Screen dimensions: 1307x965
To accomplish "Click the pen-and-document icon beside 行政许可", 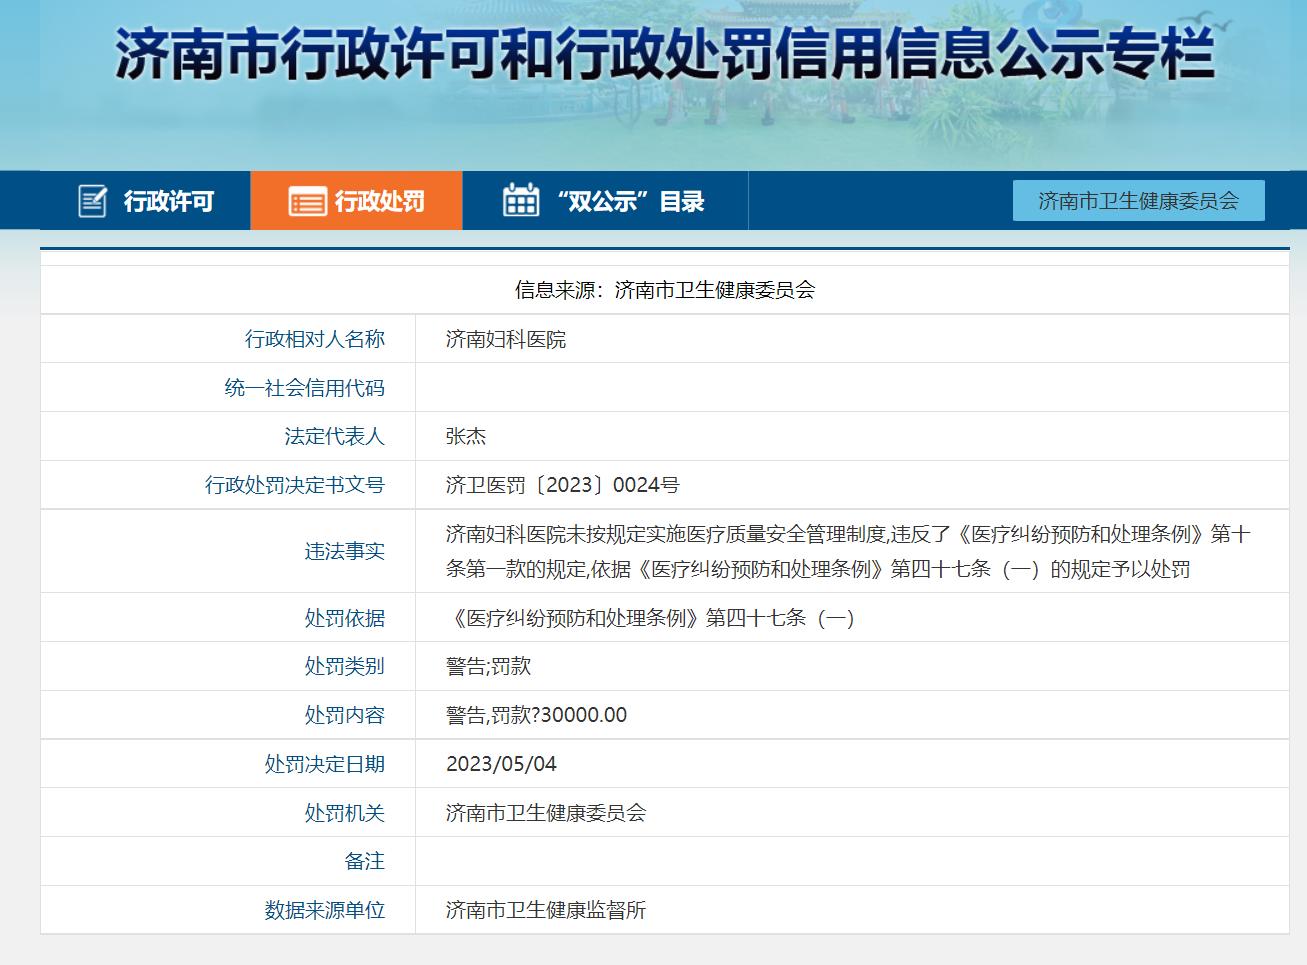I will pyautogui.click(x=94, y=200).
